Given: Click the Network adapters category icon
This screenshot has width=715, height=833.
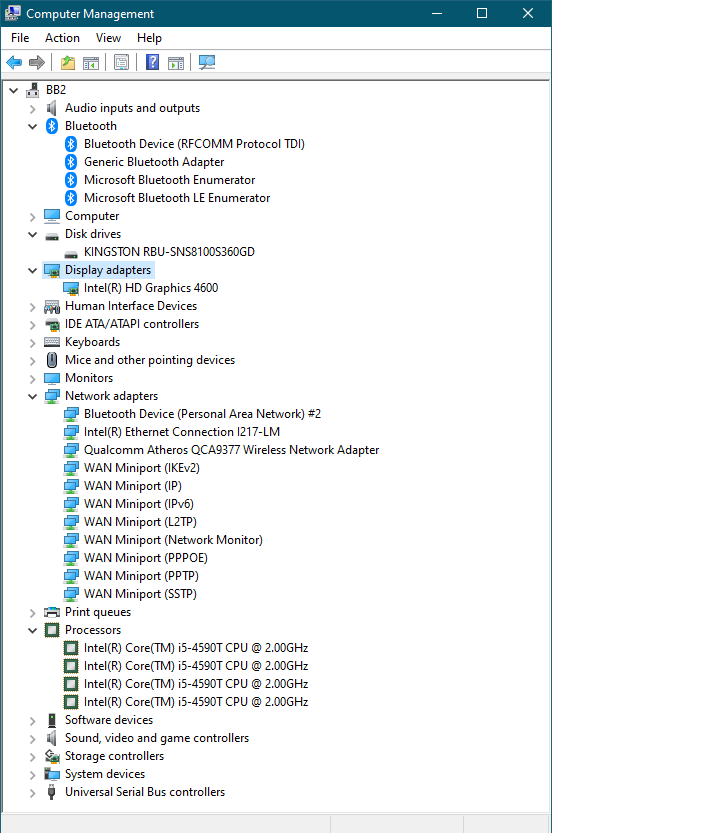Looking at the screenshot, I should pyautogui.click(x=52, y=396).
